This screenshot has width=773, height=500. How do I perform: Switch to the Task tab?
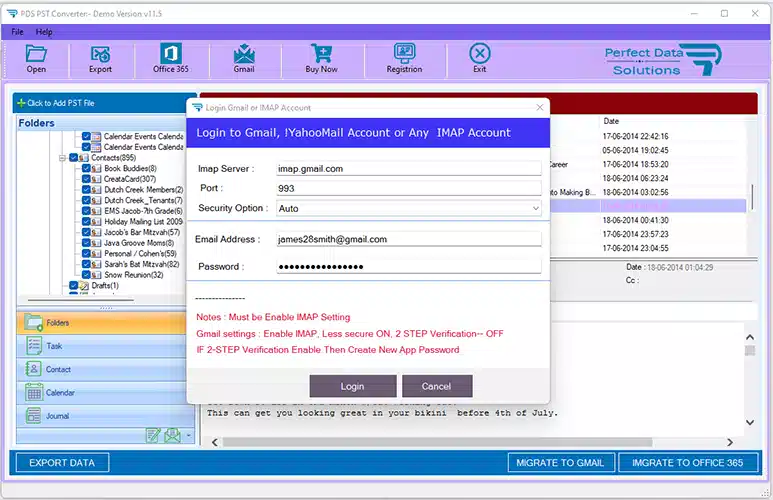(x=103, y=346)
